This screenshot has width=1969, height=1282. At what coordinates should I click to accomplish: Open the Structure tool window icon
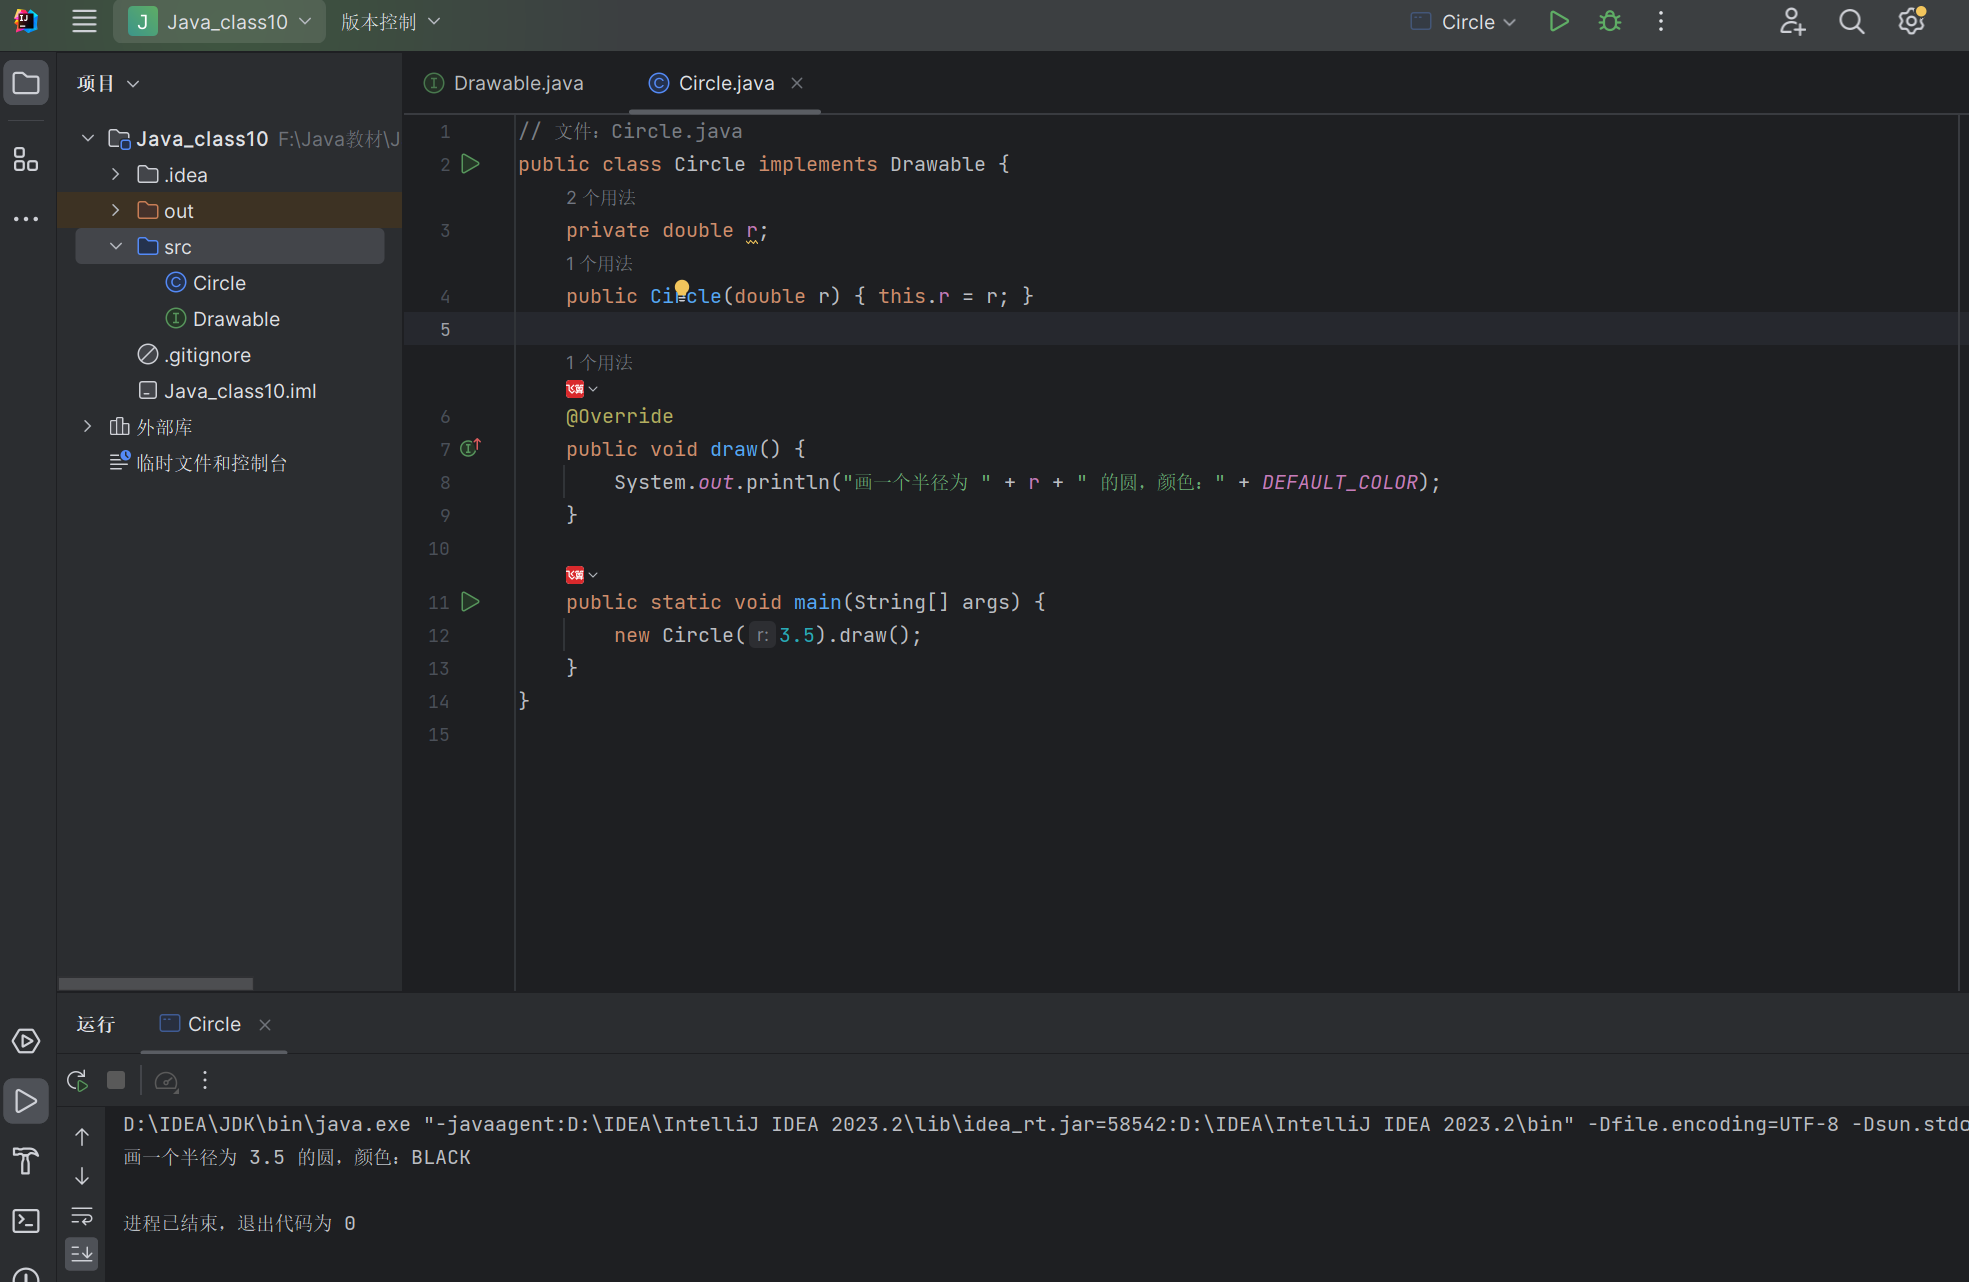pyautogui.click(x=26, y=159)
